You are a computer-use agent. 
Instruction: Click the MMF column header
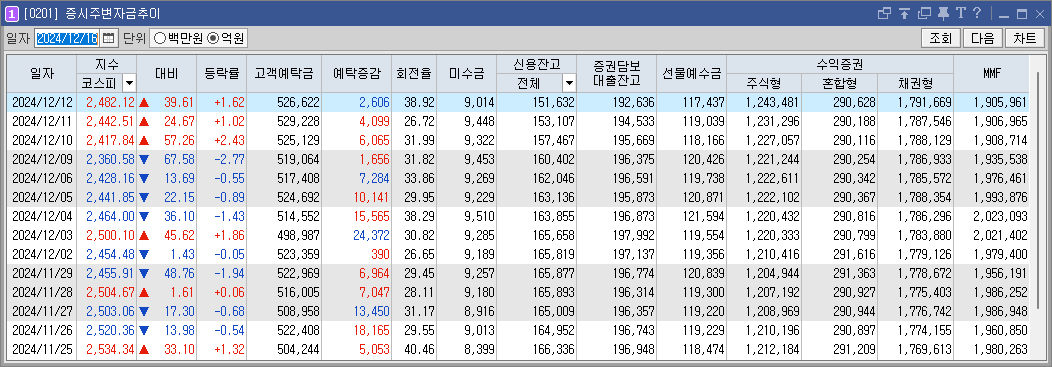992,73
